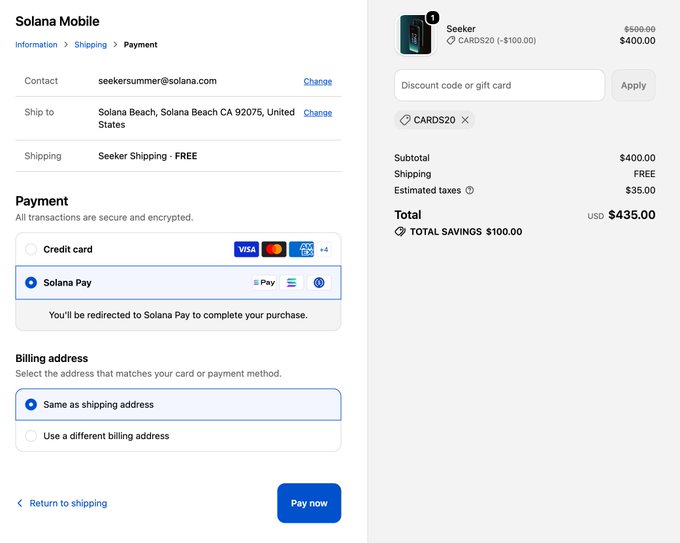Select Credit card payment option
This screenshot has width=680, height=543.
(178, 249)
